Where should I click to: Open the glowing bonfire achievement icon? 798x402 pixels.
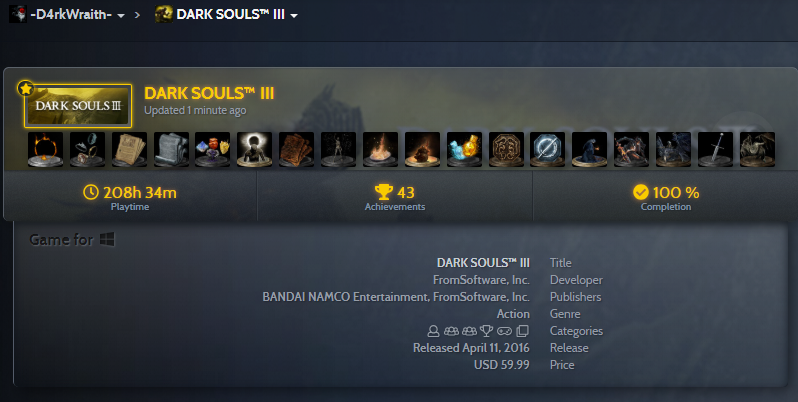coord(381,150)
